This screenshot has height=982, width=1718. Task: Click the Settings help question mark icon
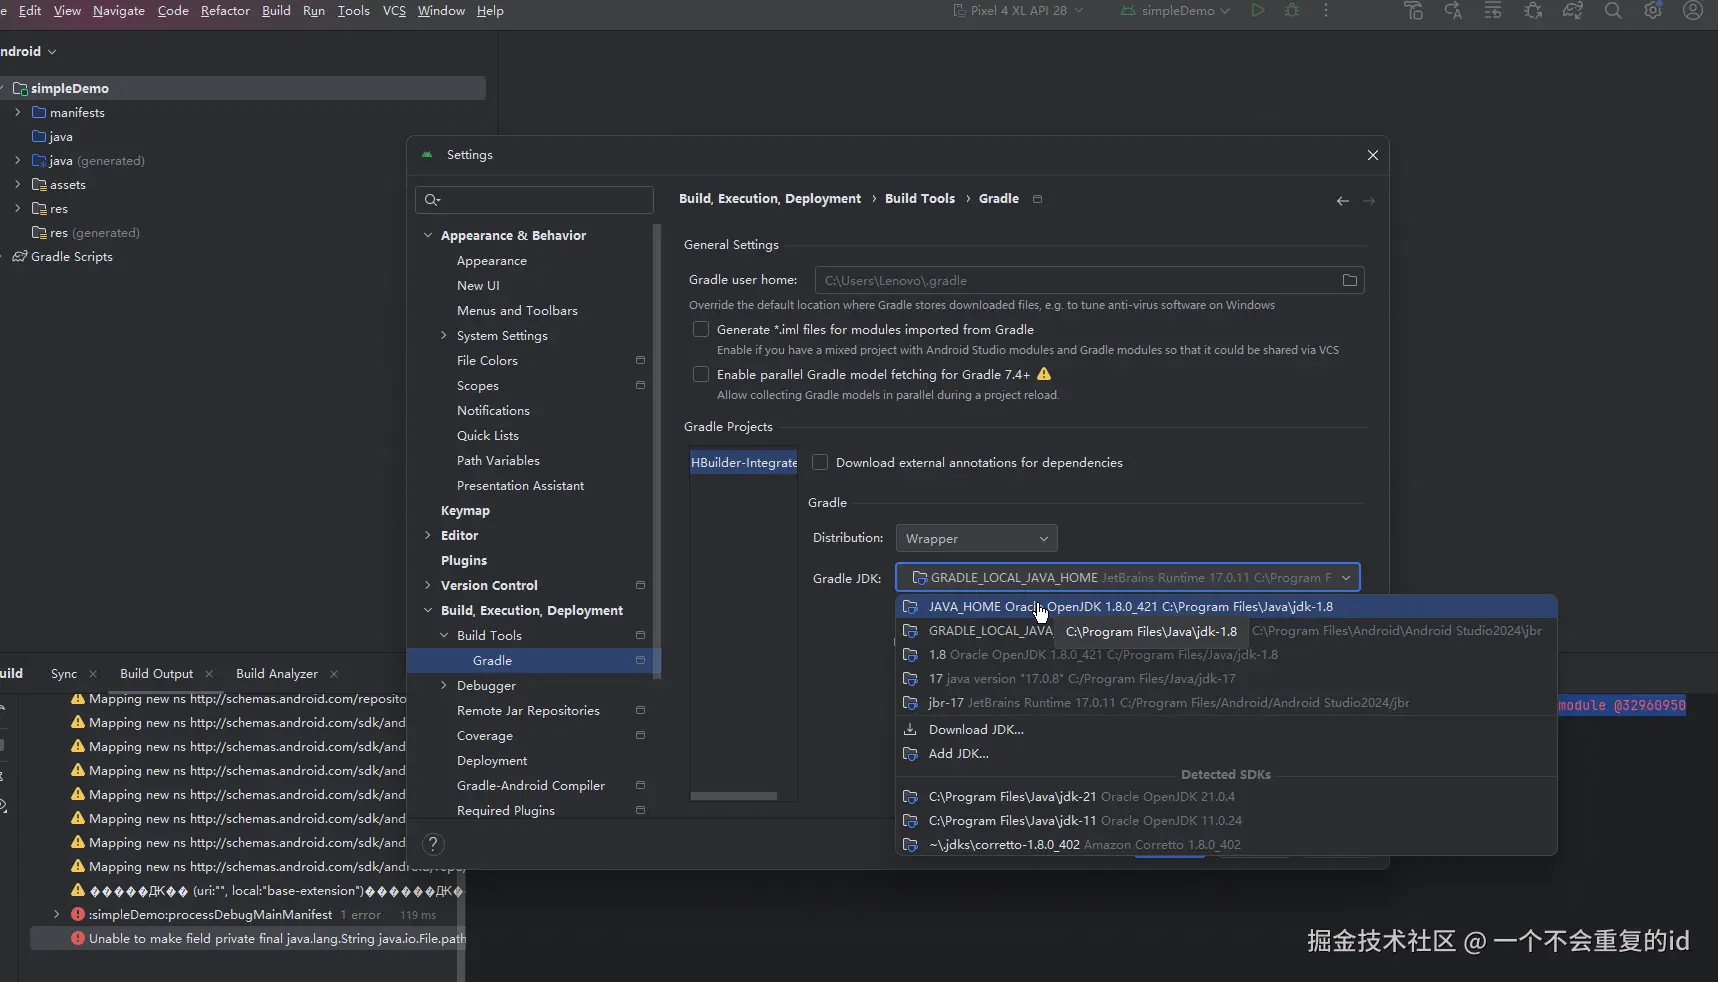[433, 844]
